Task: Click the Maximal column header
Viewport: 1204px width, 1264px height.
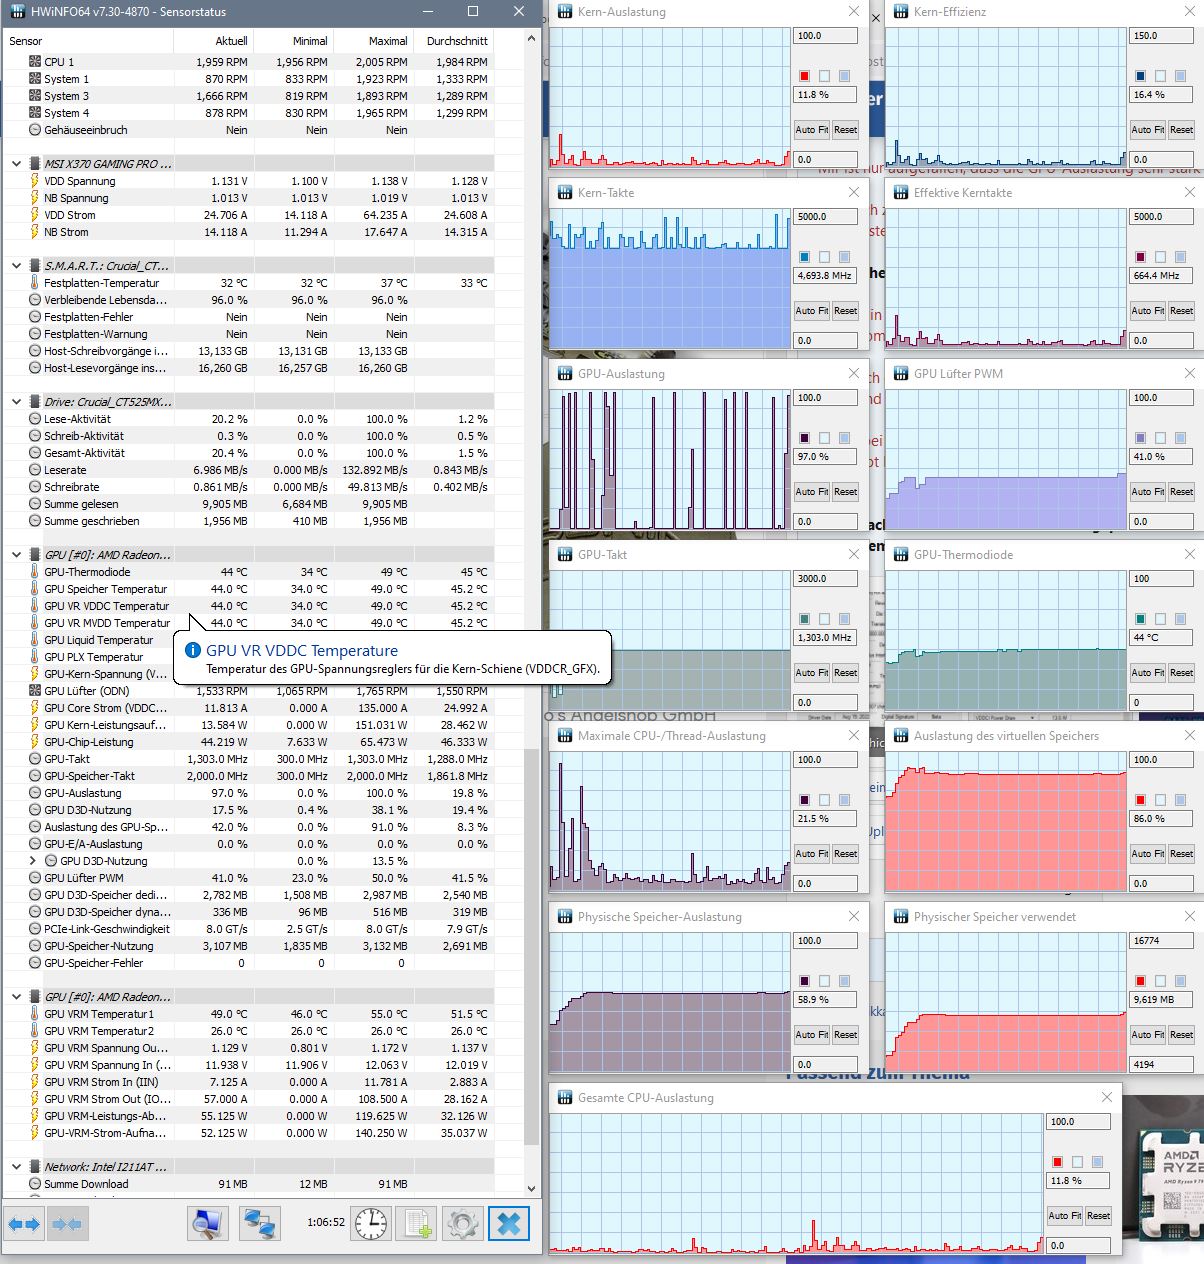Action: pyautogui.click(x=373, y=41)
